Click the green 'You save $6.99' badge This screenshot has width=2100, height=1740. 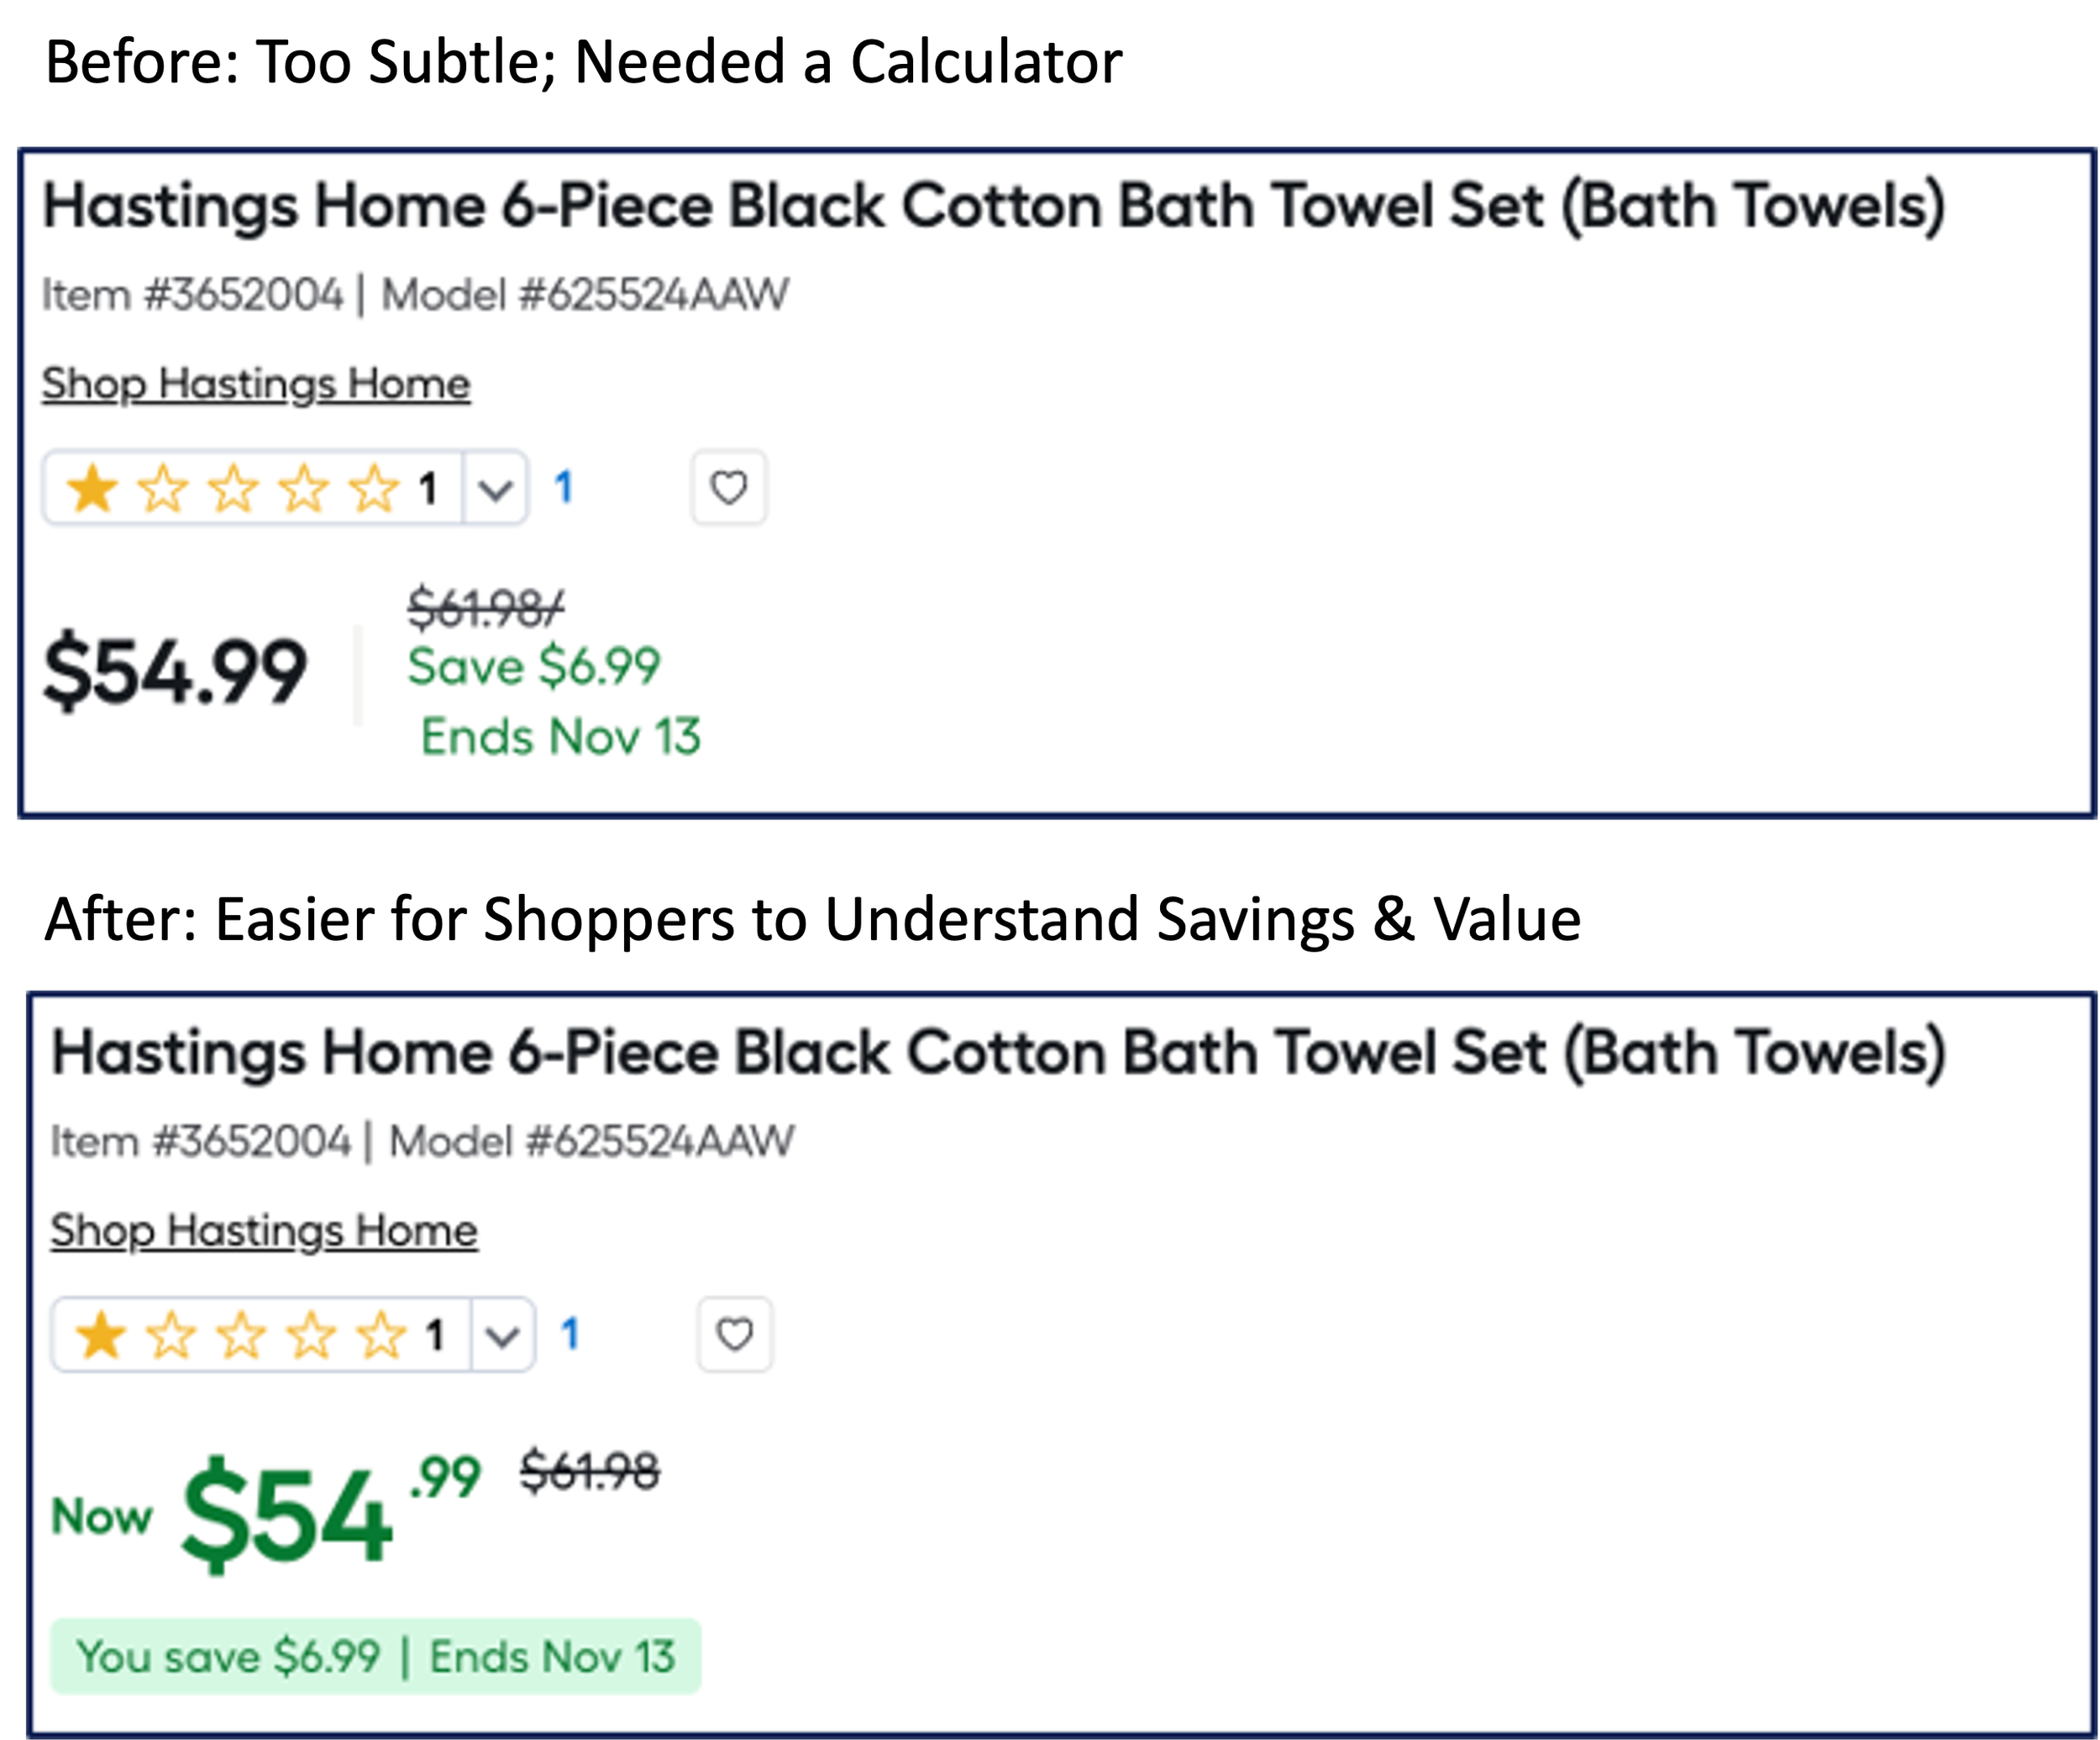tap(376, 1656)
